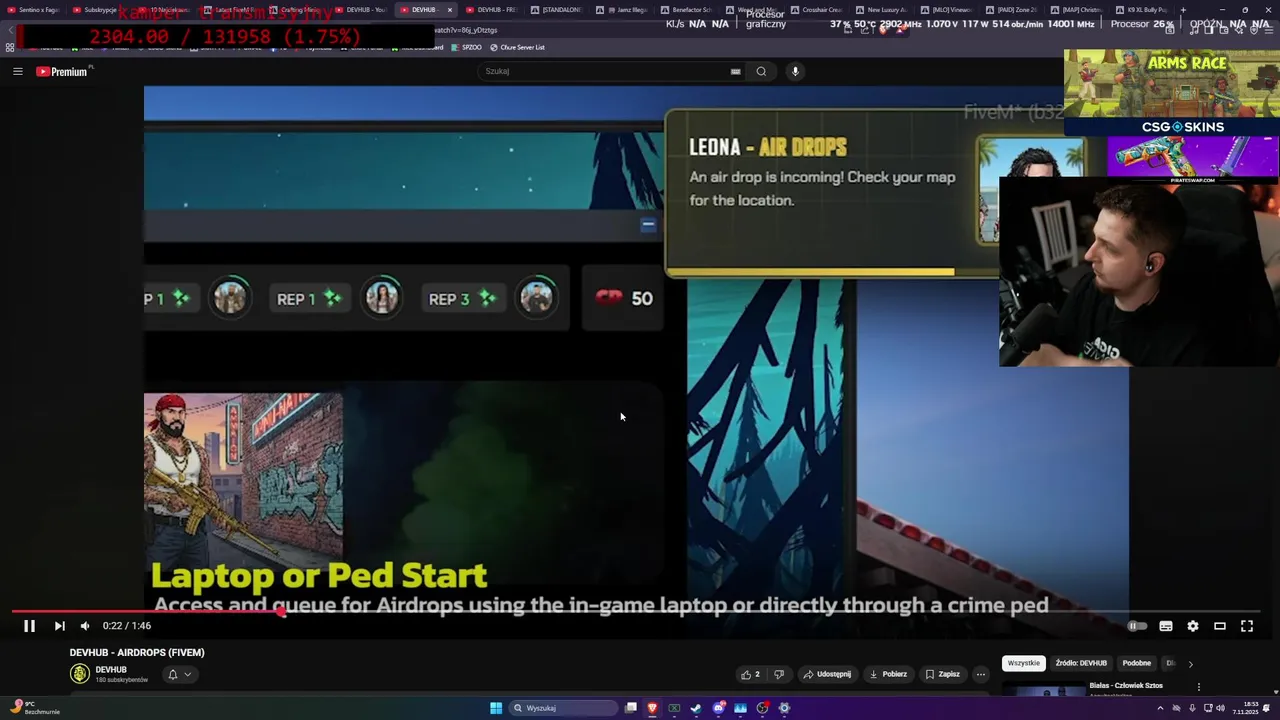Click the video title DEVHUB - AIRDROPS (FIVEM)

[137, 652]
